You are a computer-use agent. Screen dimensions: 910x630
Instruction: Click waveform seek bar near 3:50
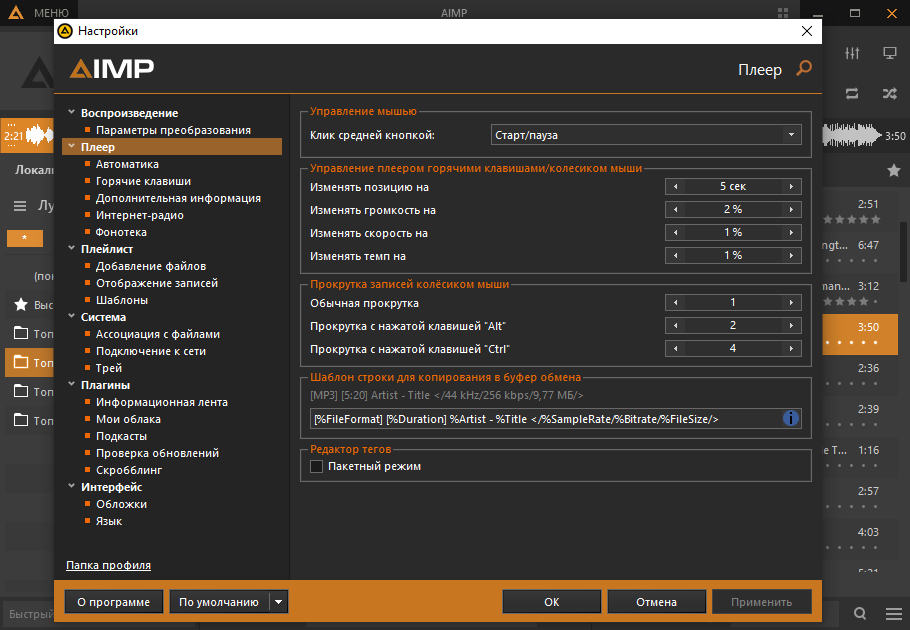click(x=851, y=136)
